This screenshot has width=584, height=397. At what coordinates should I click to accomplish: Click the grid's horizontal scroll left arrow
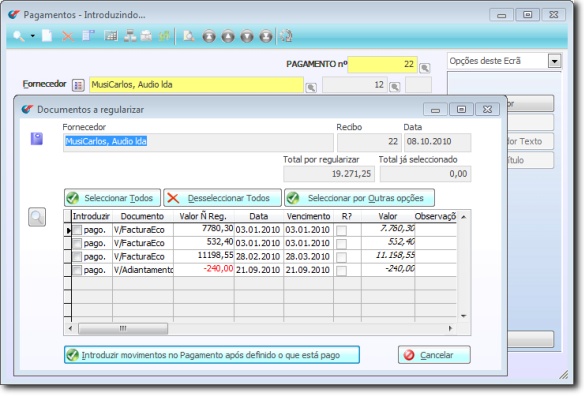point(70,328)
